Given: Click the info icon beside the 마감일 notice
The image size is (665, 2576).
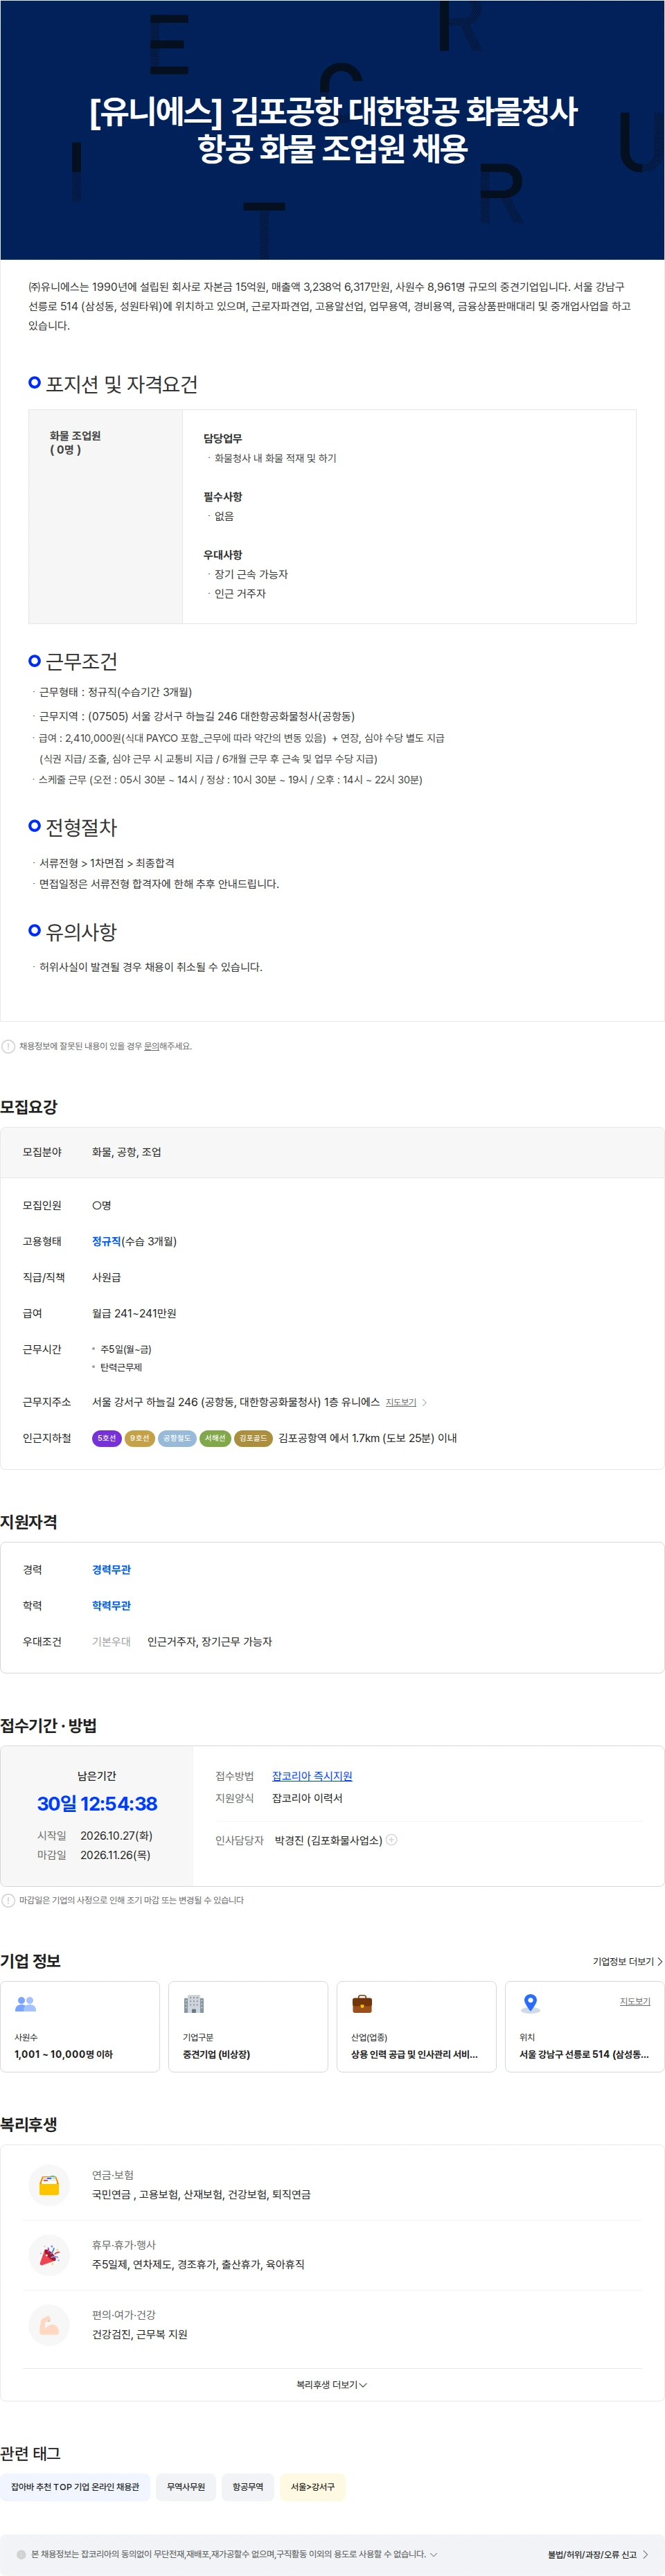Looking at the screenshot, I should [x=8, y=1900].
